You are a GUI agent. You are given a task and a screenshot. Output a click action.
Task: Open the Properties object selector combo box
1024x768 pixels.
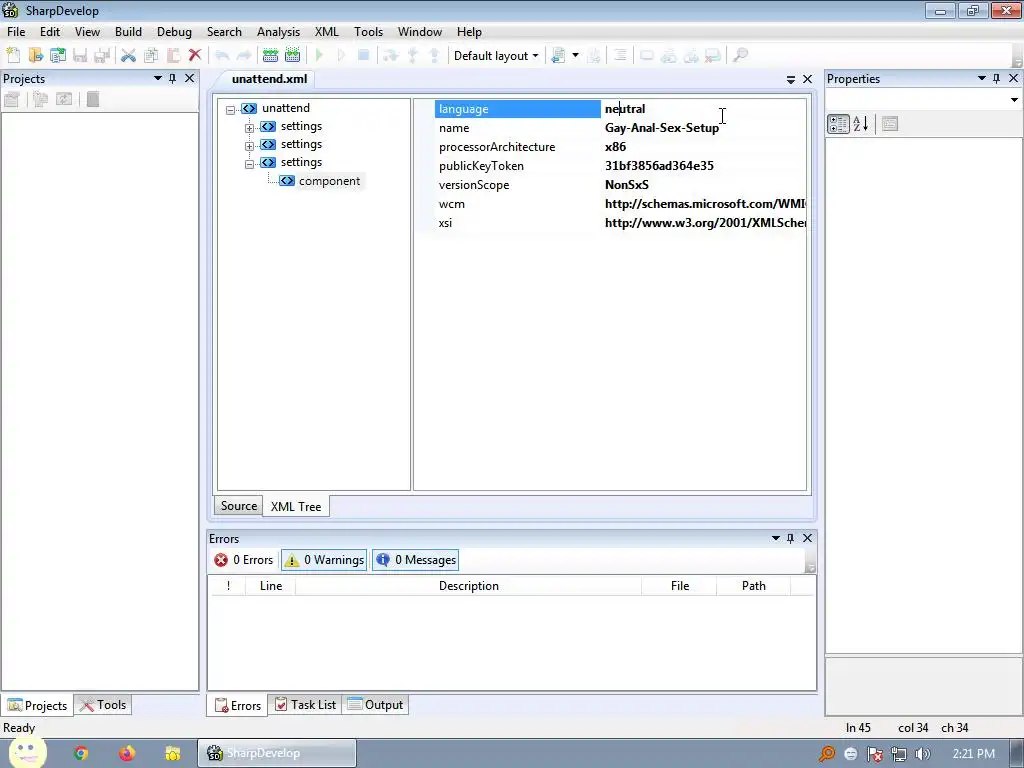click(923, 100)
